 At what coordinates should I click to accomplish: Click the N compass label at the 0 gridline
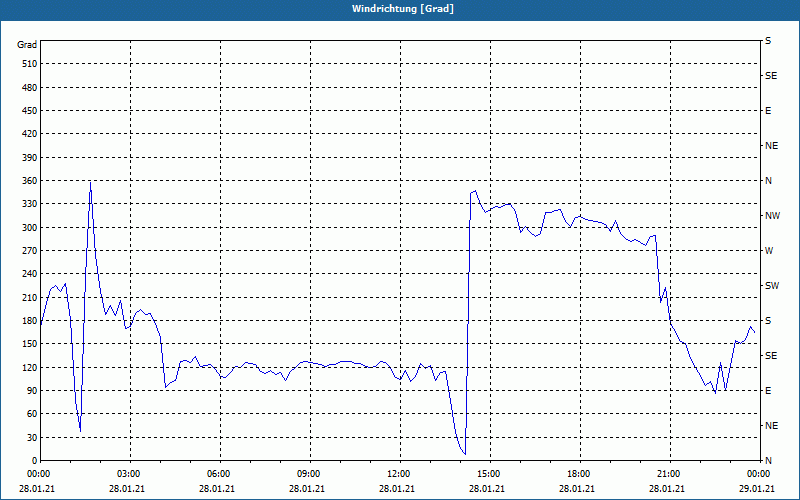point(768,461)
